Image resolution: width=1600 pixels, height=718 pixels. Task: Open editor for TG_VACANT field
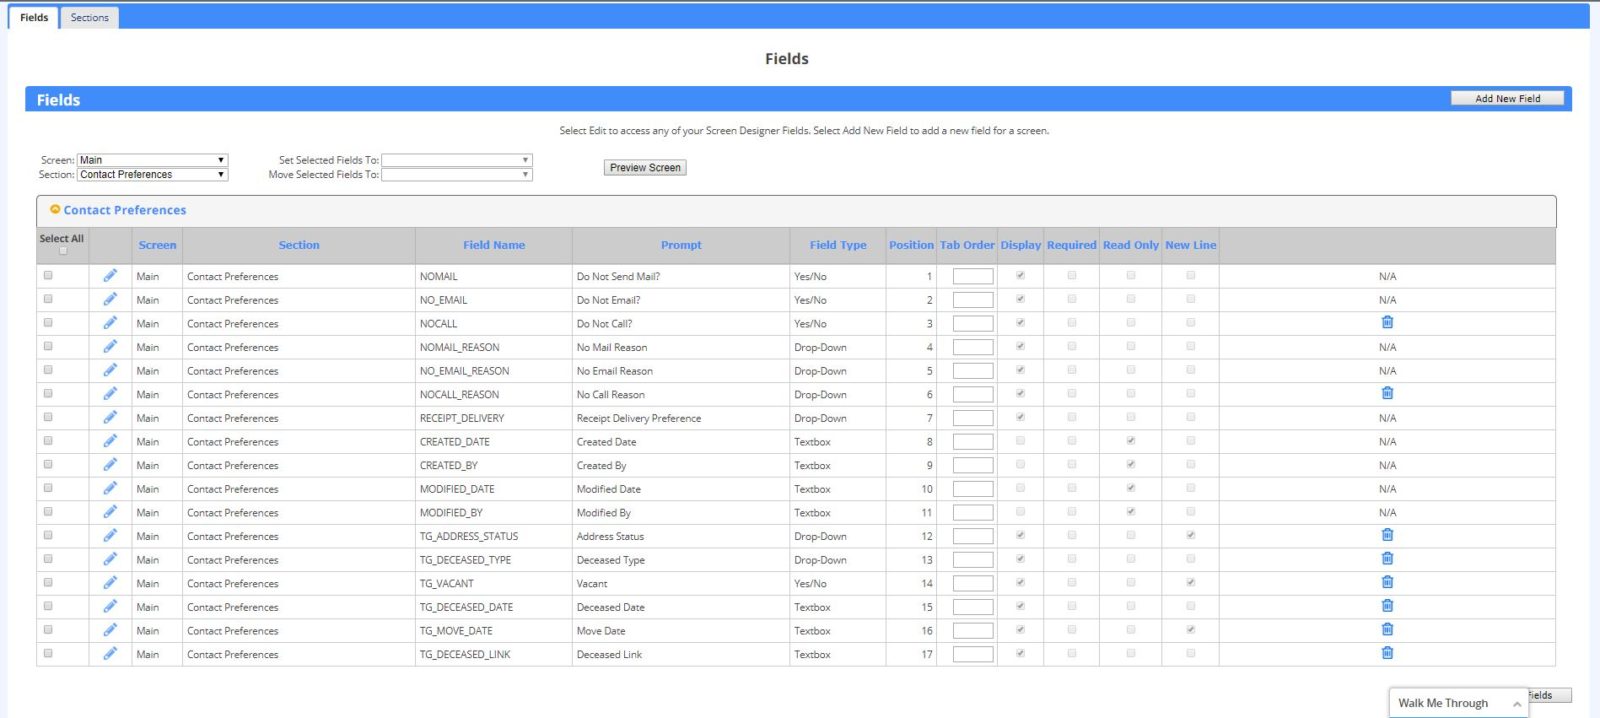110,583
